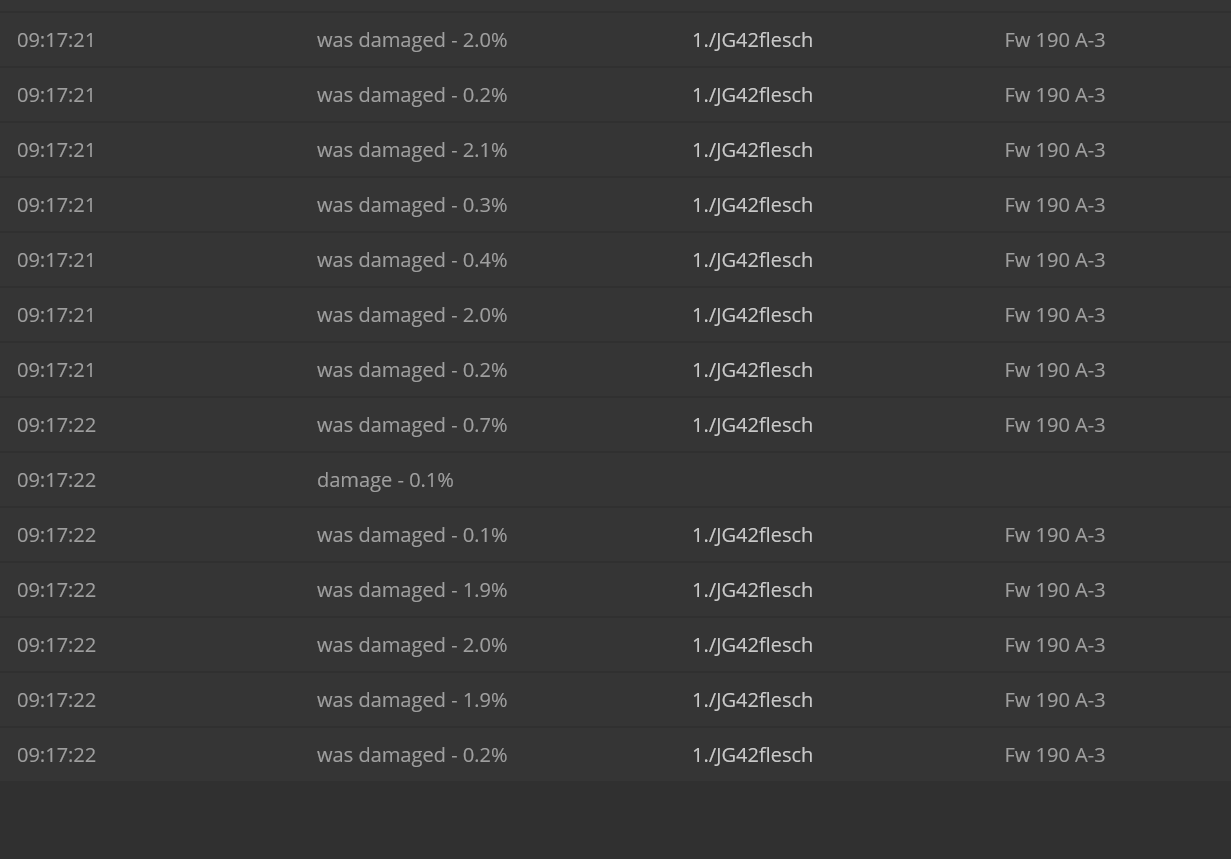Select the "was damaged - 2.1%" log entry
The height and width of the screenshot is (859, 1231).
[x=615, y=150]
